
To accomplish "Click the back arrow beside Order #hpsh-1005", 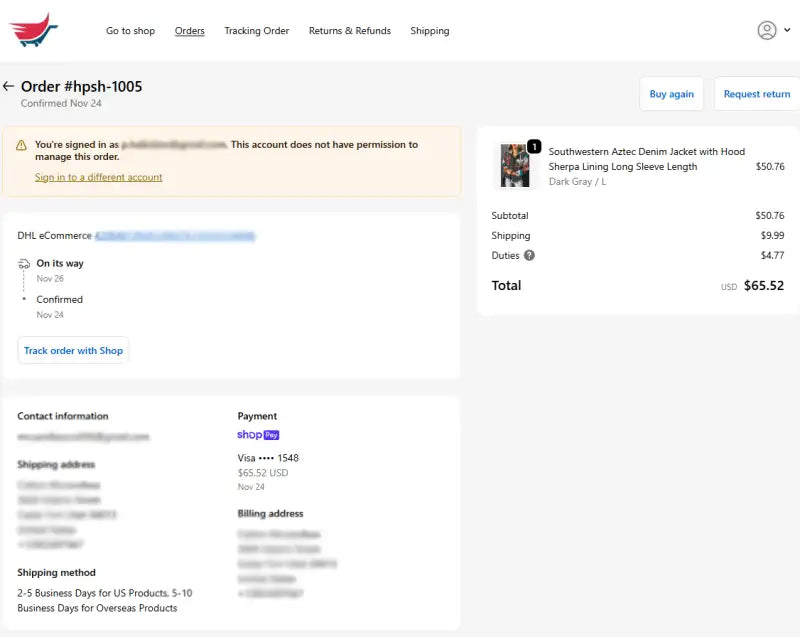I will 9,86.
